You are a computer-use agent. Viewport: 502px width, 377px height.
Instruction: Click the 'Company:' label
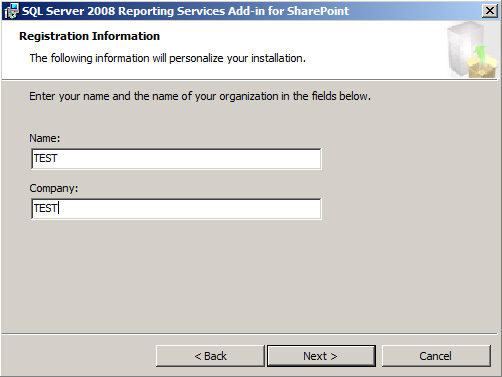pos(54,188)
